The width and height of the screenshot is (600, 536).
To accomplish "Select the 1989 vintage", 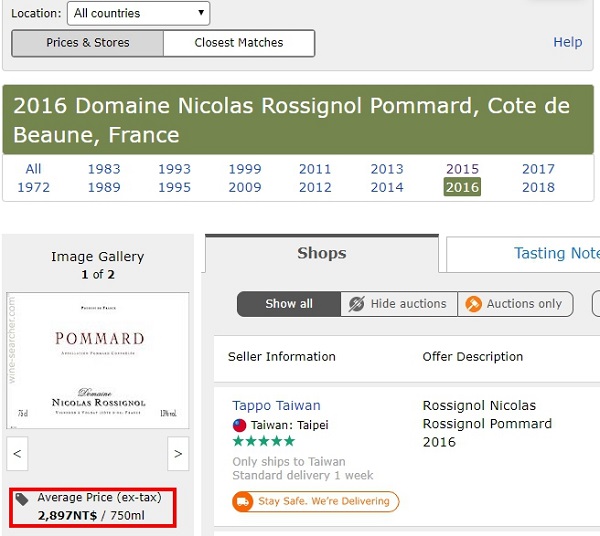I will click(104, 187).
